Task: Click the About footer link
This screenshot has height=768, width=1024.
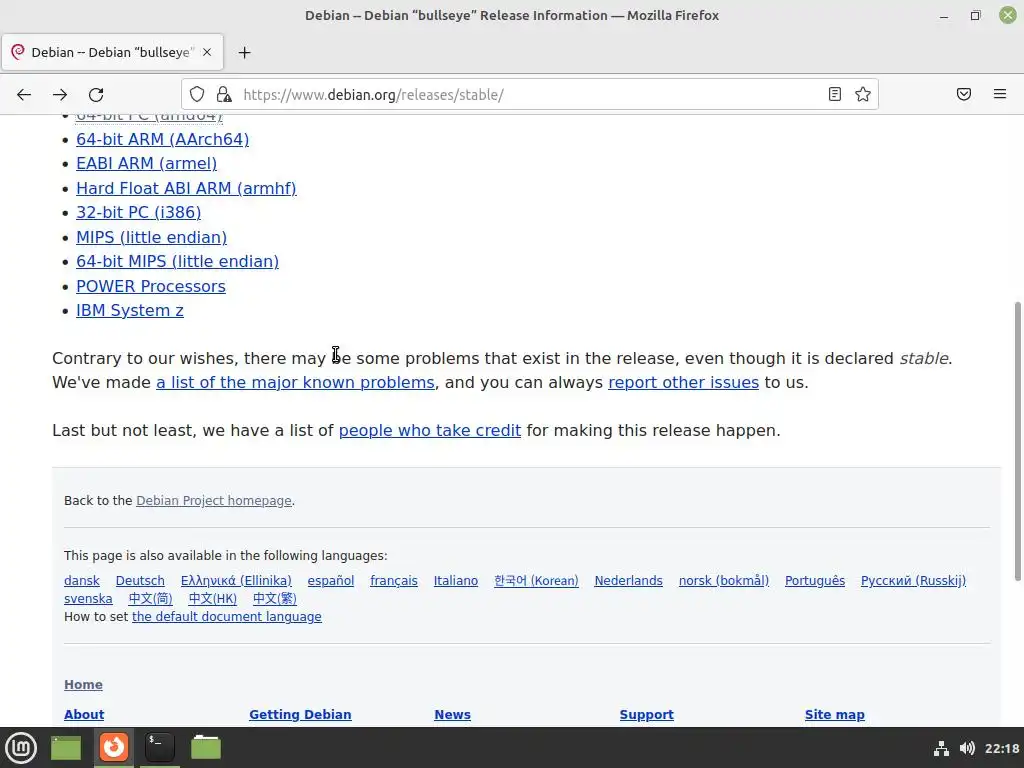Action: tap(84, 714)
